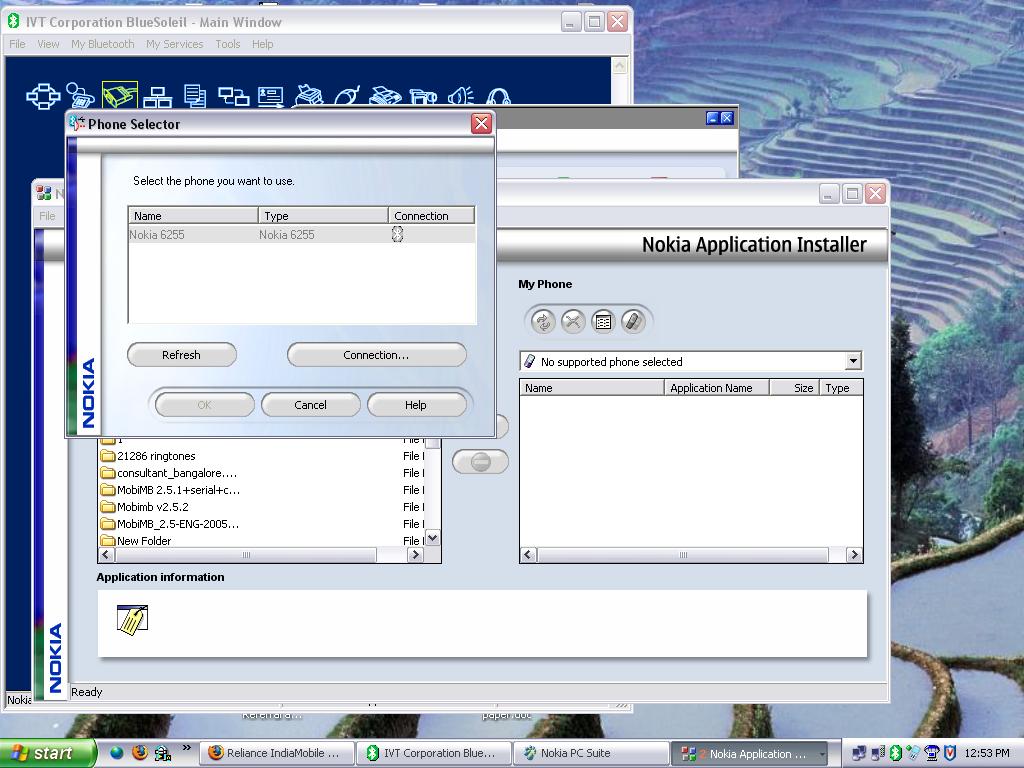Open the My Bluetooth menu
The width and height of the screenshot is (1024, 768).
point(103,44)
